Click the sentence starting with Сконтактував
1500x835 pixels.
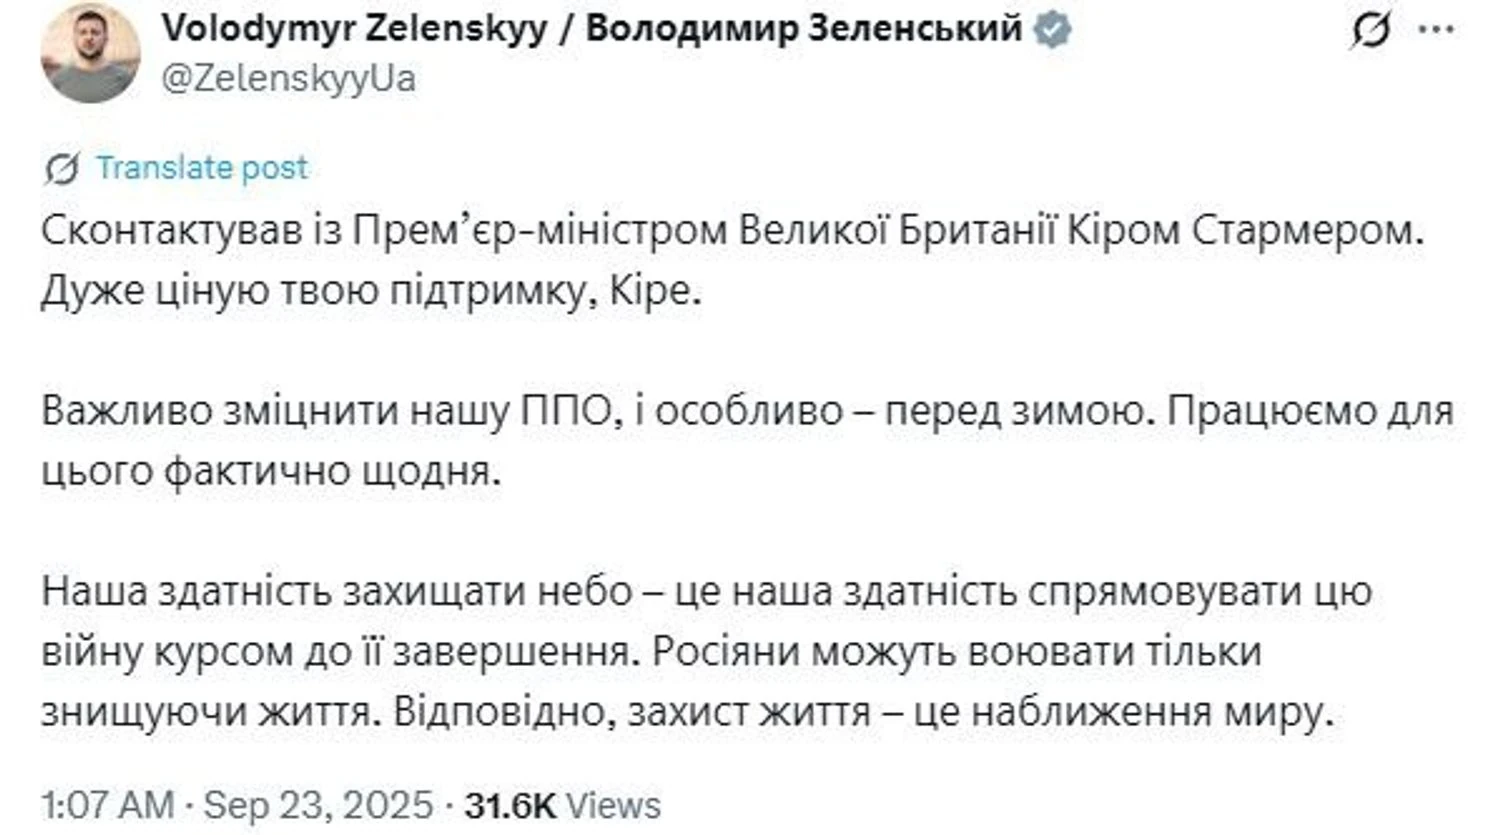click(x=730, y=231)
